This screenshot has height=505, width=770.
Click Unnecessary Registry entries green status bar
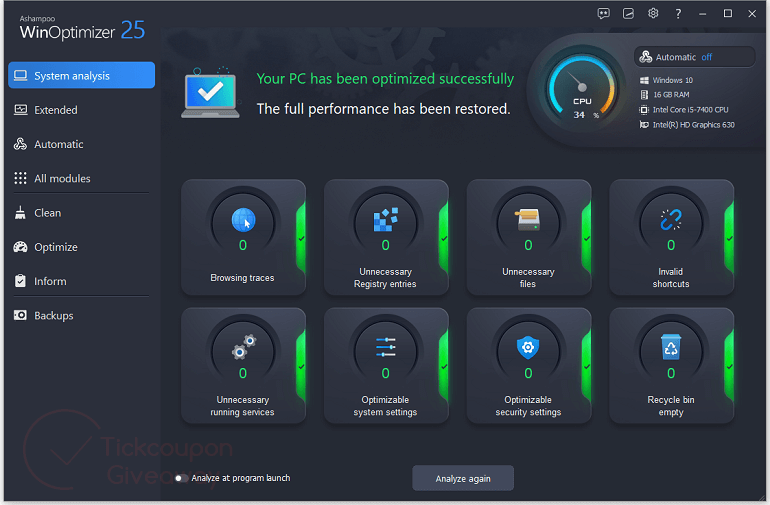point(443,238)
